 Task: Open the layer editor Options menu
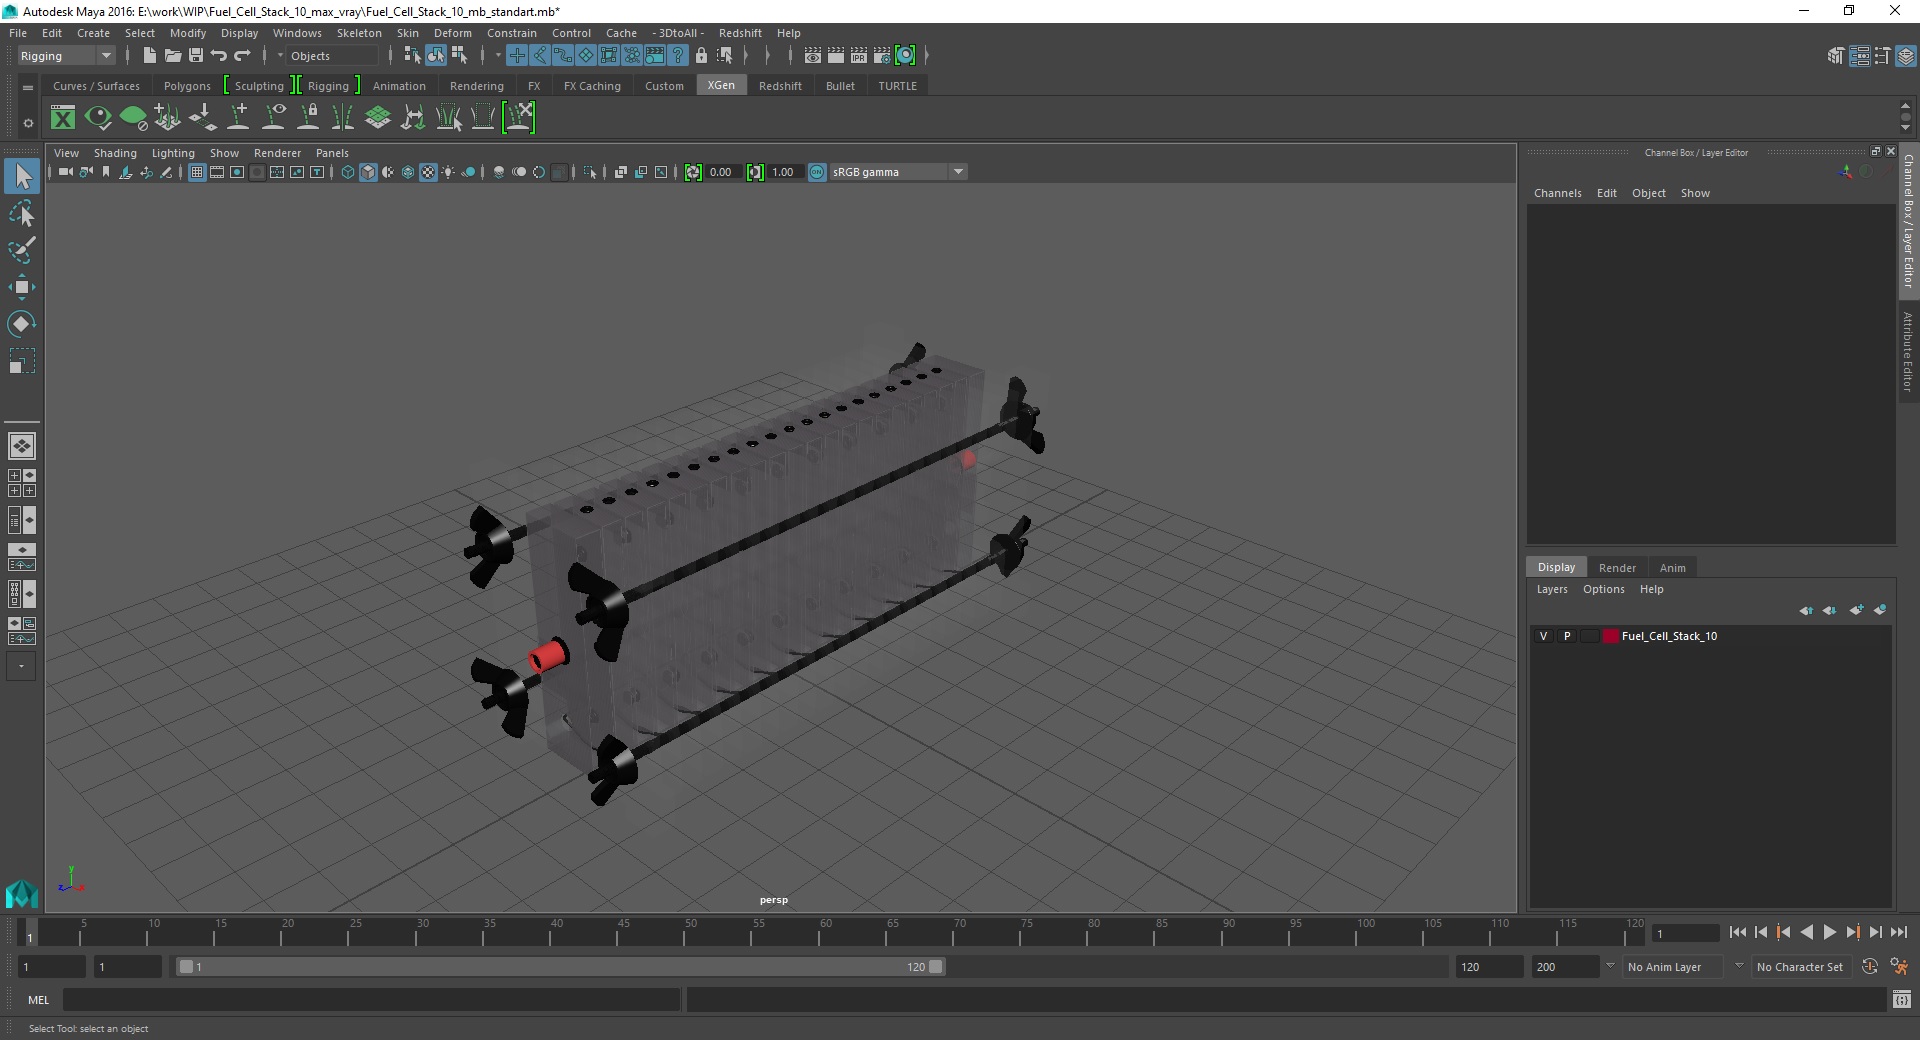(x=1603, y=589)
